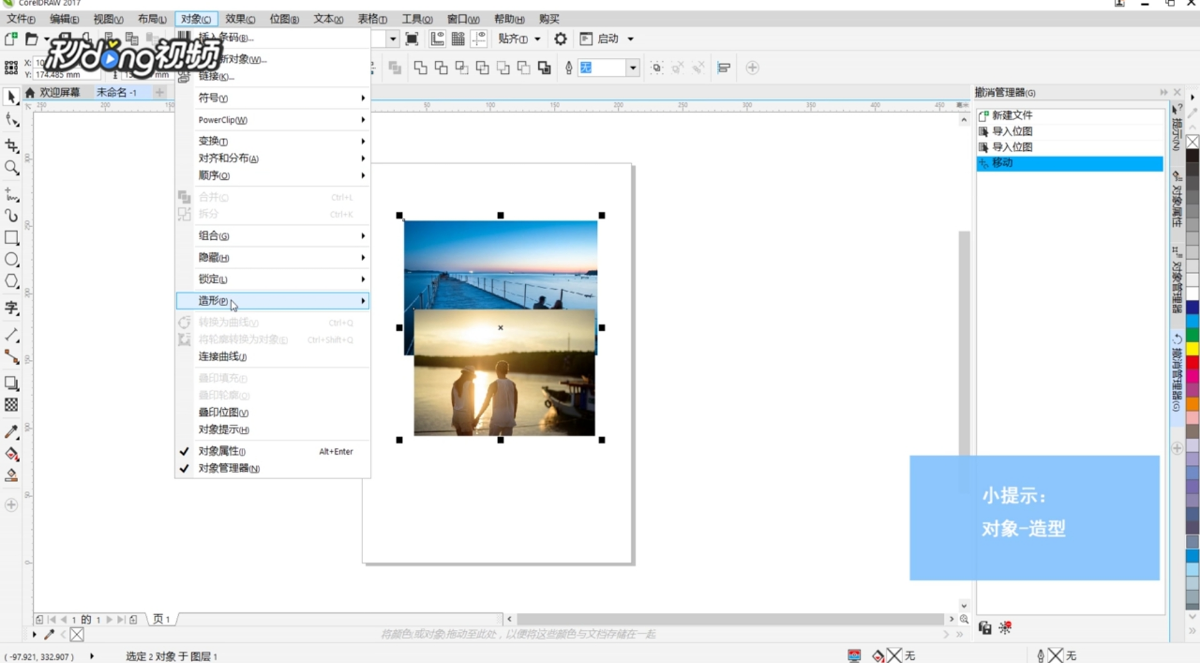The image size is (1200, 663).
Task: Open the 位图 menu
Action: click(284, 19)
